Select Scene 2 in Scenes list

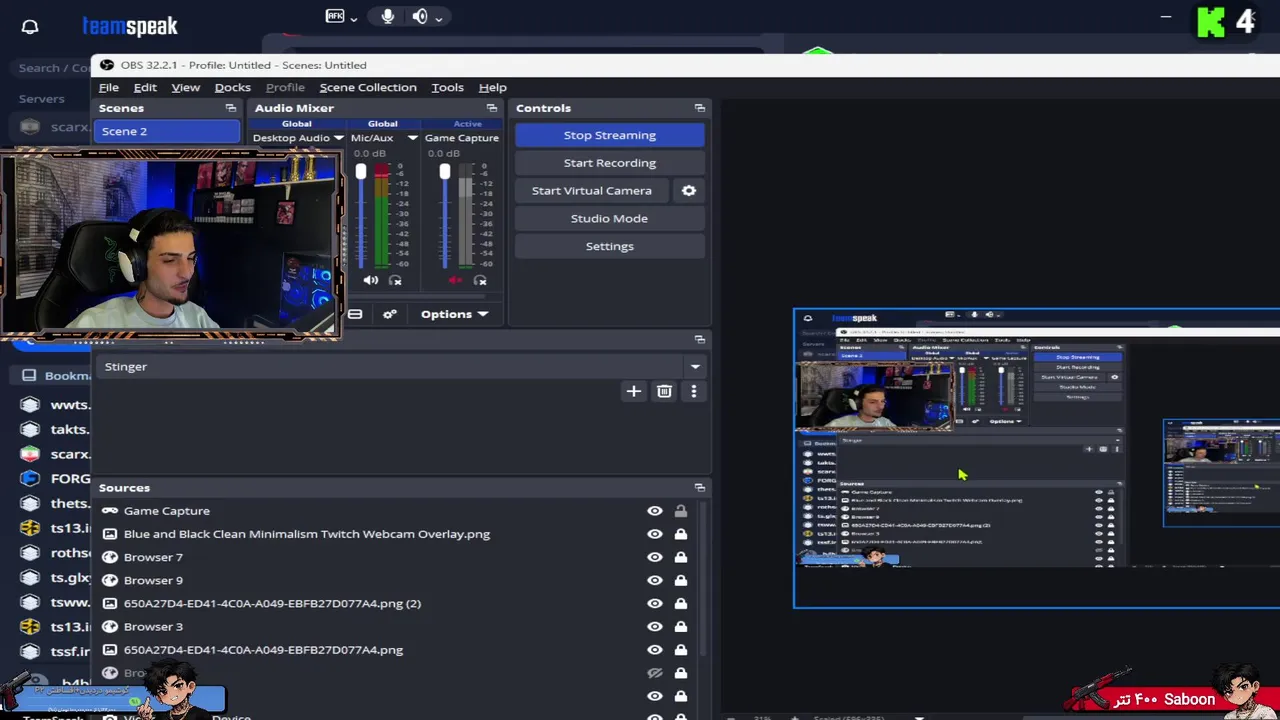pyautogui.click(x=168, y=131)
